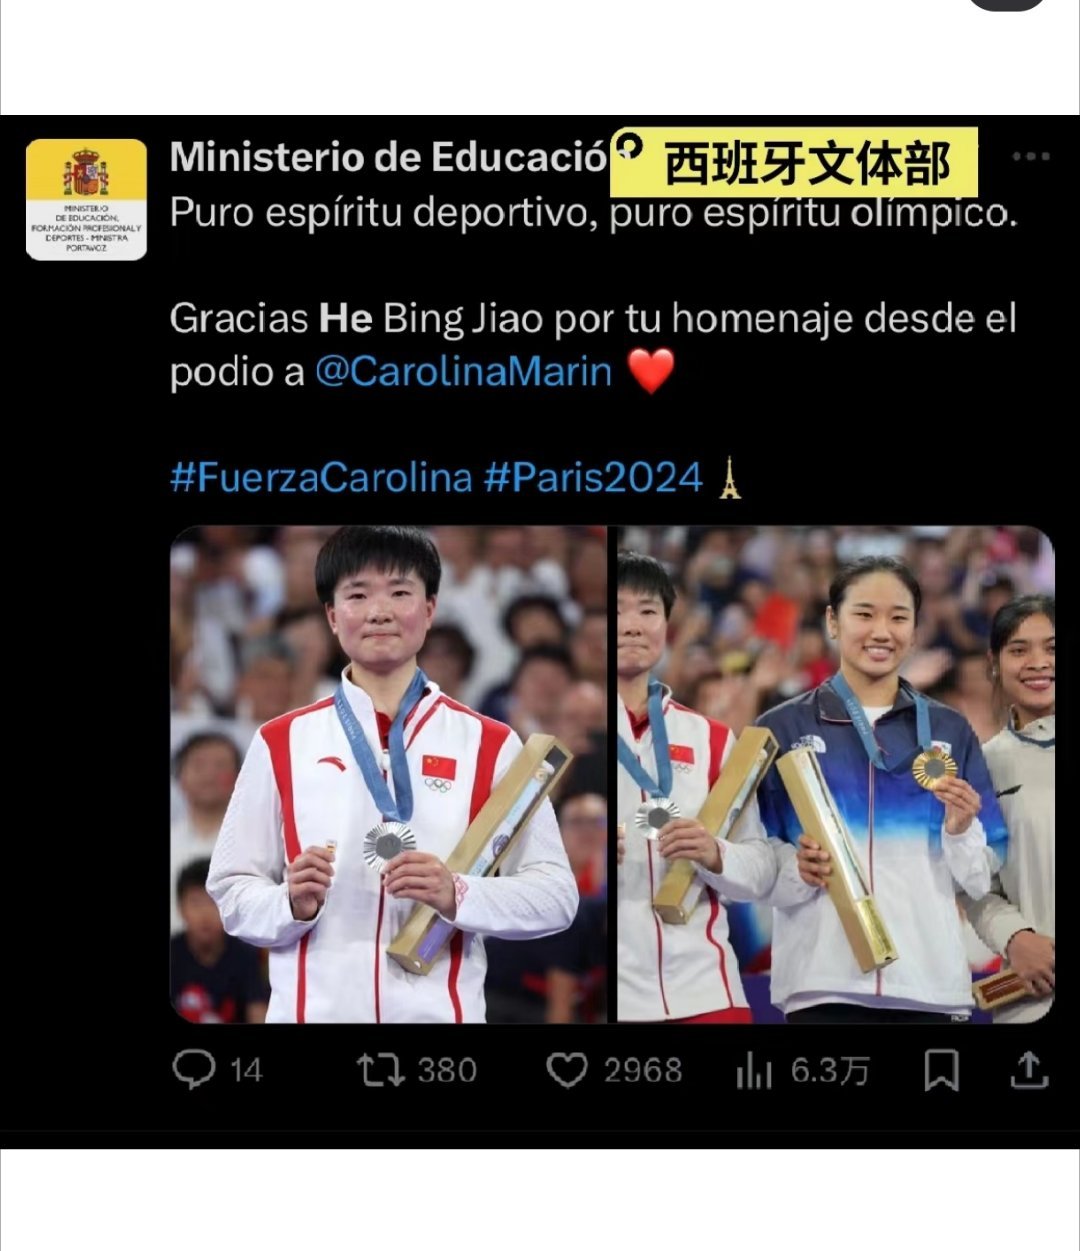Image resolution: width=1080 pixels, height=1251 pixels.
Task: Share the tweet via upload icon
Action: pyautogui.click(x=1028, y=1070)
